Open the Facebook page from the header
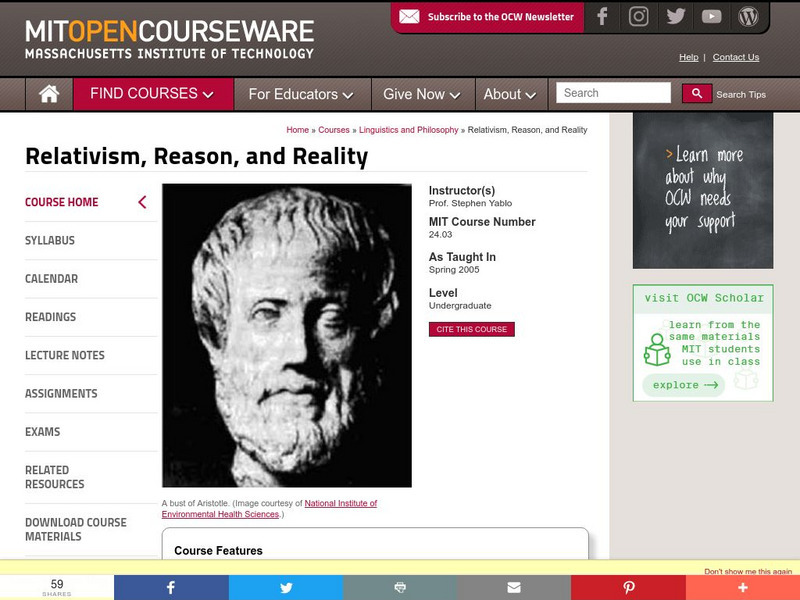This screenshot has width=800, height=600. (601, 16)
